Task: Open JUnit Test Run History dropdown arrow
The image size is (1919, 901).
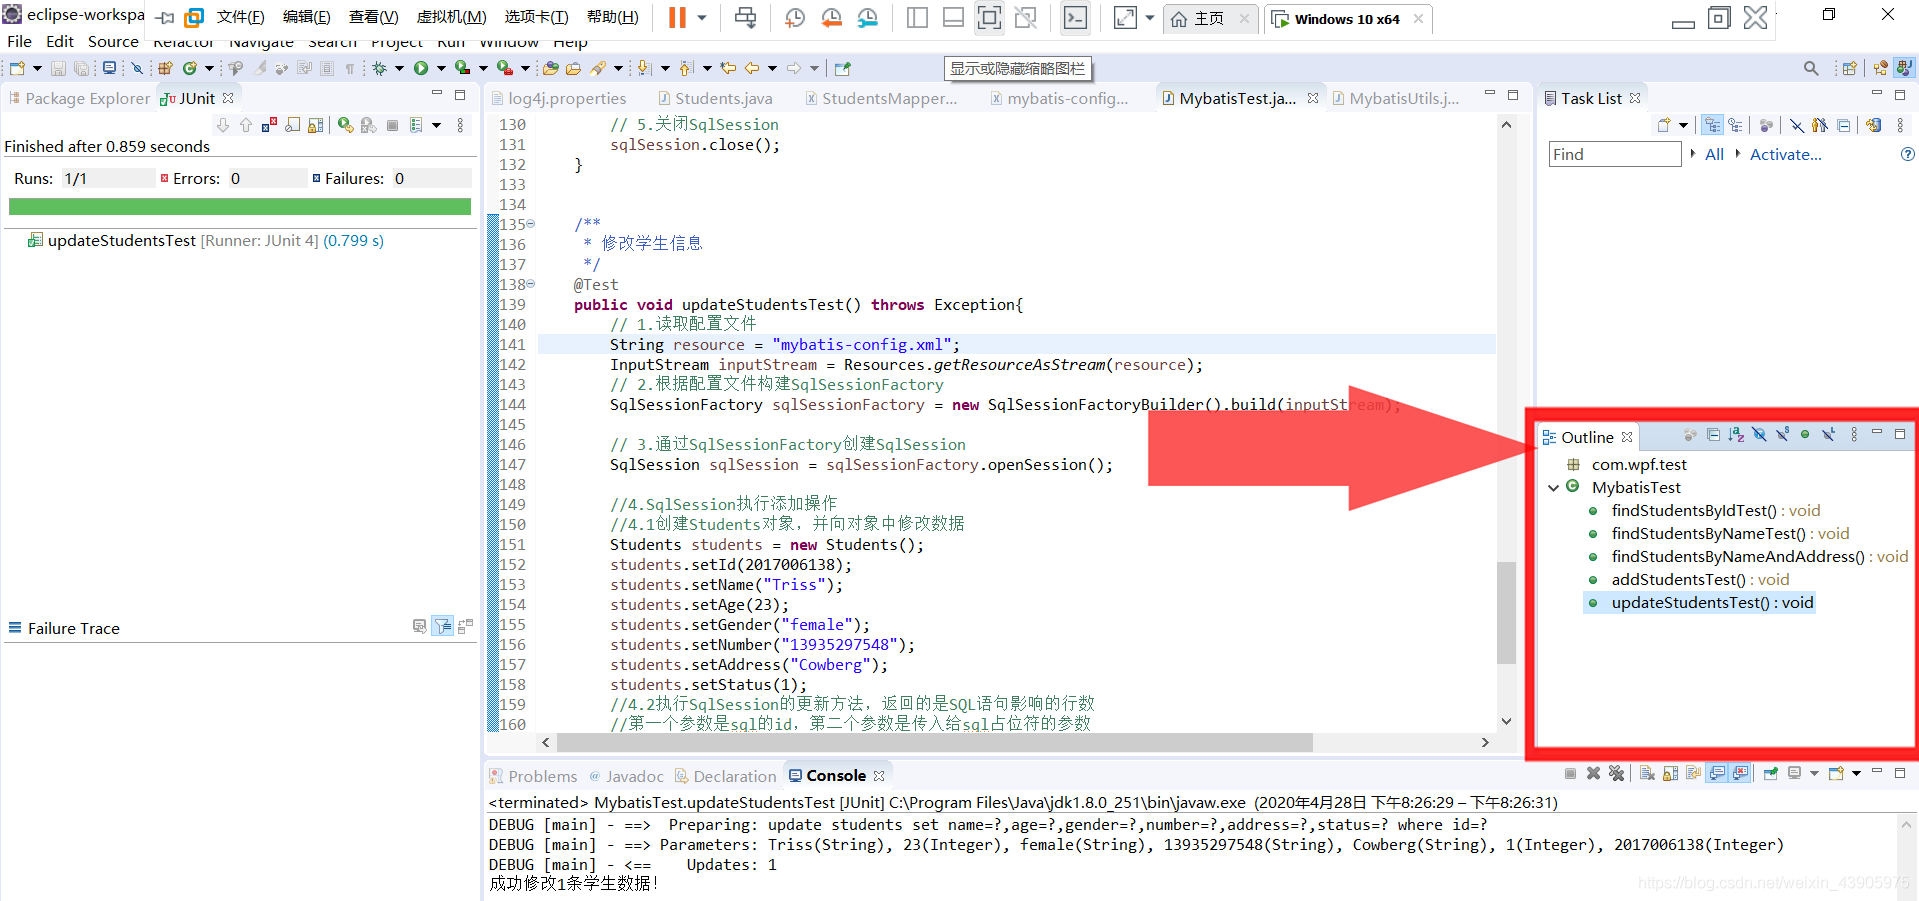Action: pyautogui.click(x=436, y=125)
